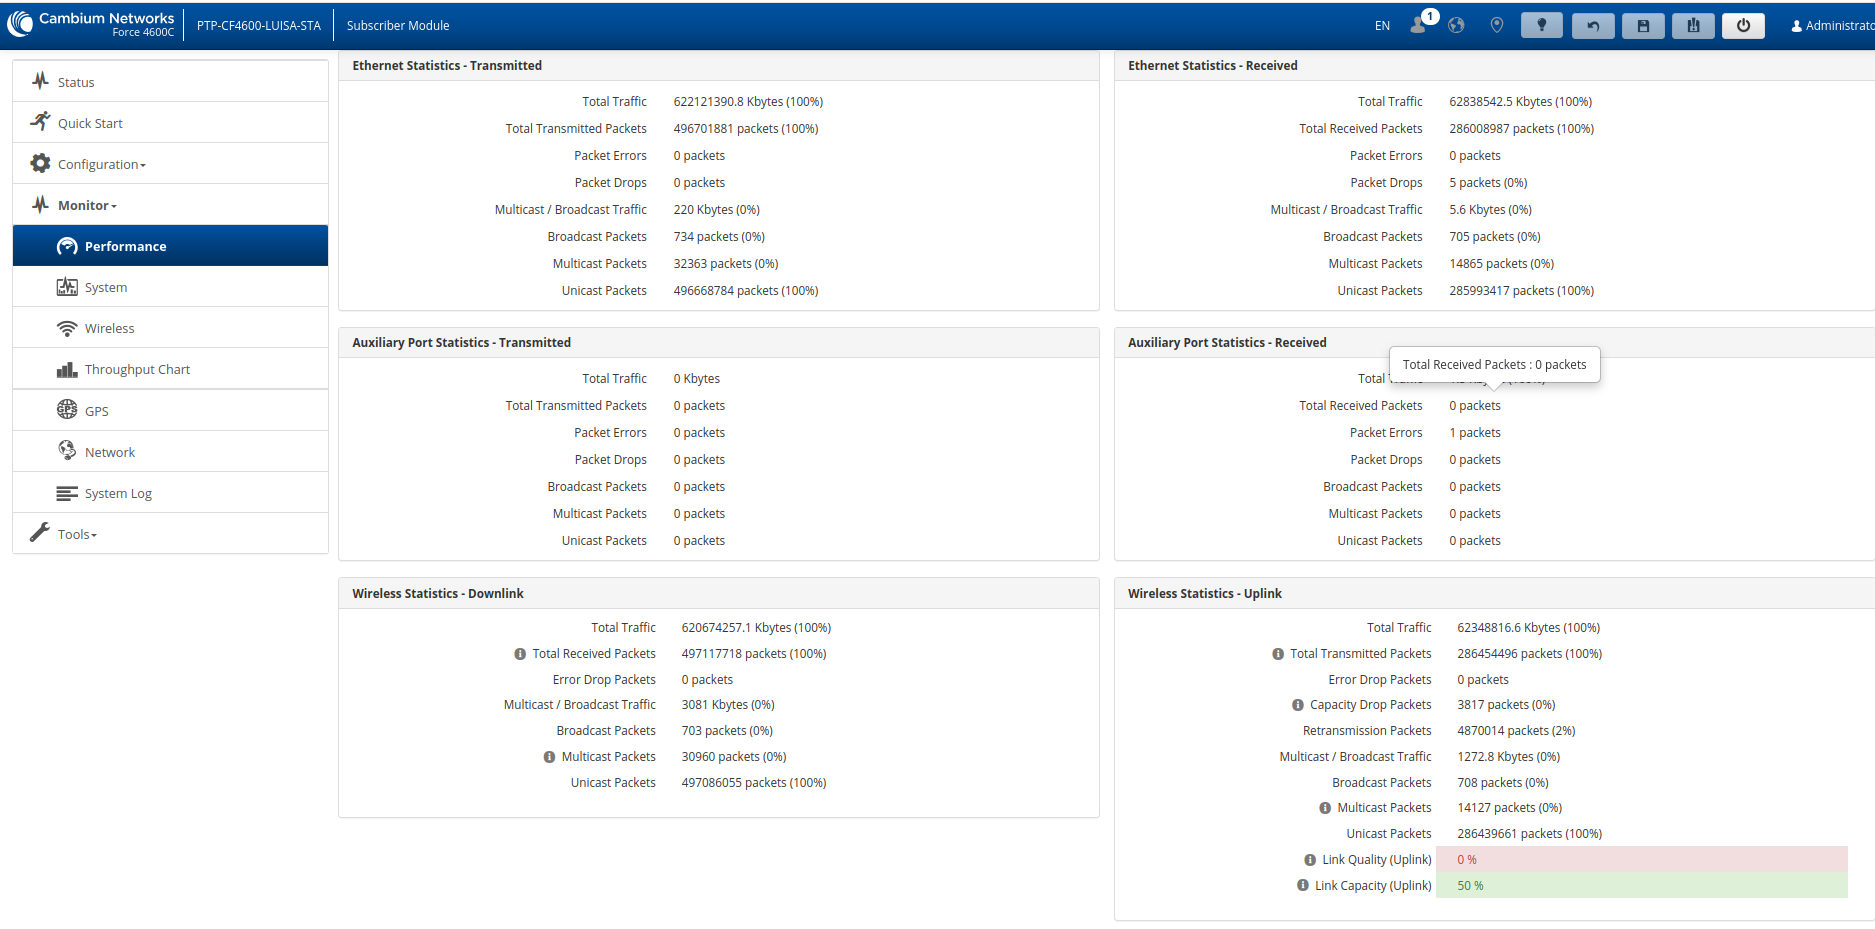The image size is (1875, 929).
Task: Click info icon beside Link Capacity (Uplink)
Action: tap(1303, 885)
